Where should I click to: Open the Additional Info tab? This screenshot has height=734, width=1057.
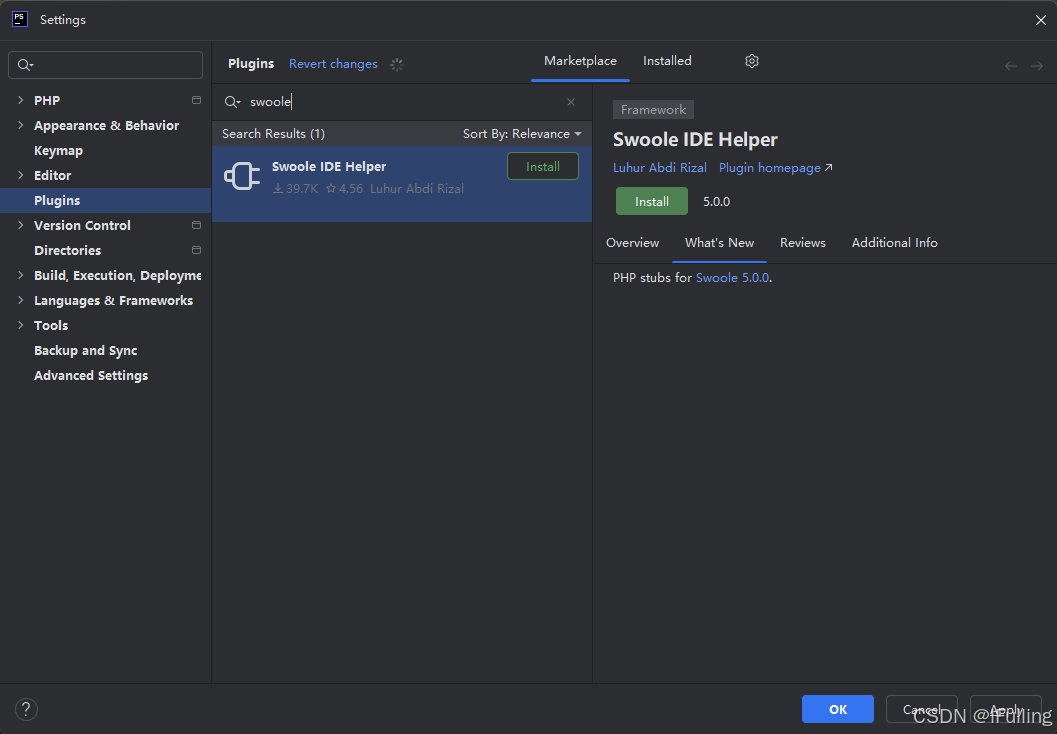pyautogui.click(x=894, y=243)
